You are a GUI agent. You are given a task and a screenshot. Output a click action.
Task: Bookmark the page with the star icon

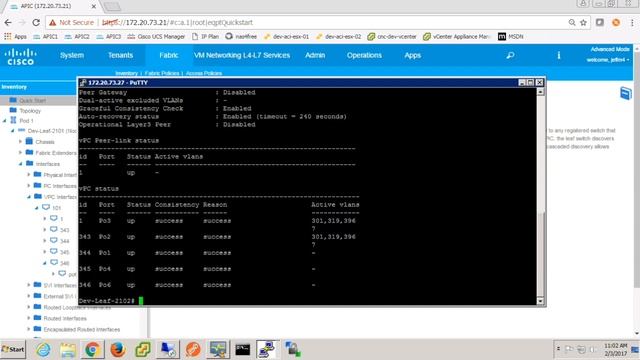pyautogui.click(x=583, y=22)
